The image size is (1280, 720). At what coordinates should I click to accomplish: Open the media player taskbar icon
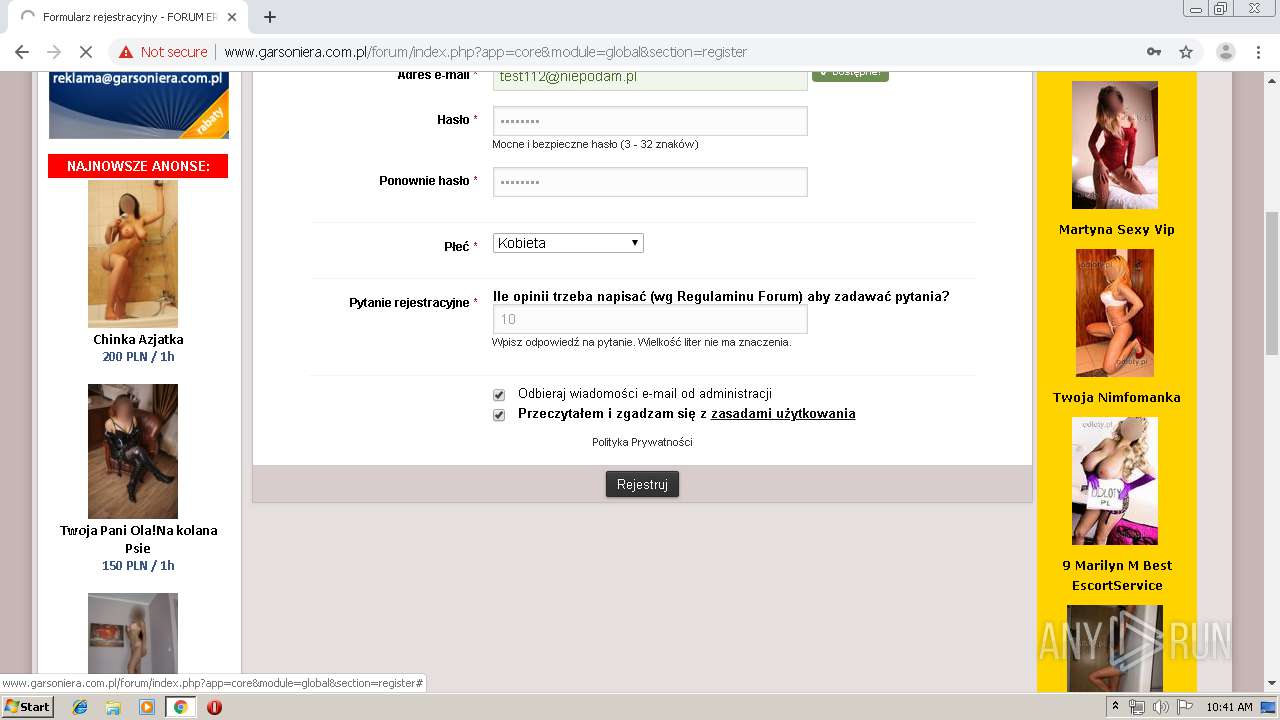(x=147, y=707)
